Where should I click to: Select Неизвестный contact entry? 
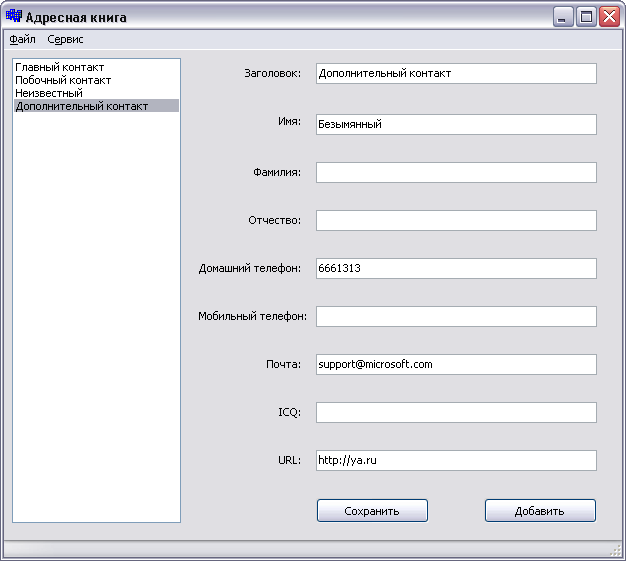coord(49,93)
